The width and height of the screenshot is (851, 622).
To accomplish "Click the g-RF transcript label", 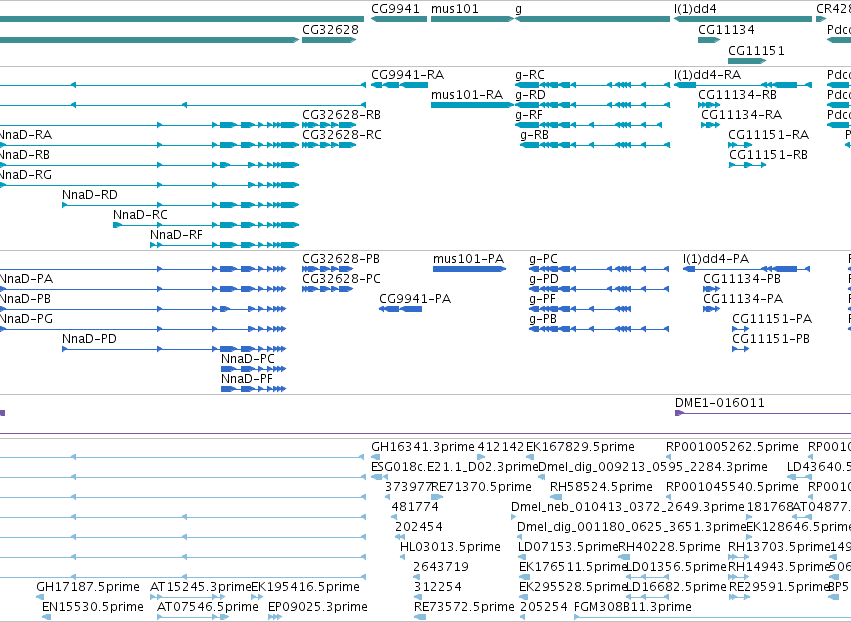I will [529, 115].
